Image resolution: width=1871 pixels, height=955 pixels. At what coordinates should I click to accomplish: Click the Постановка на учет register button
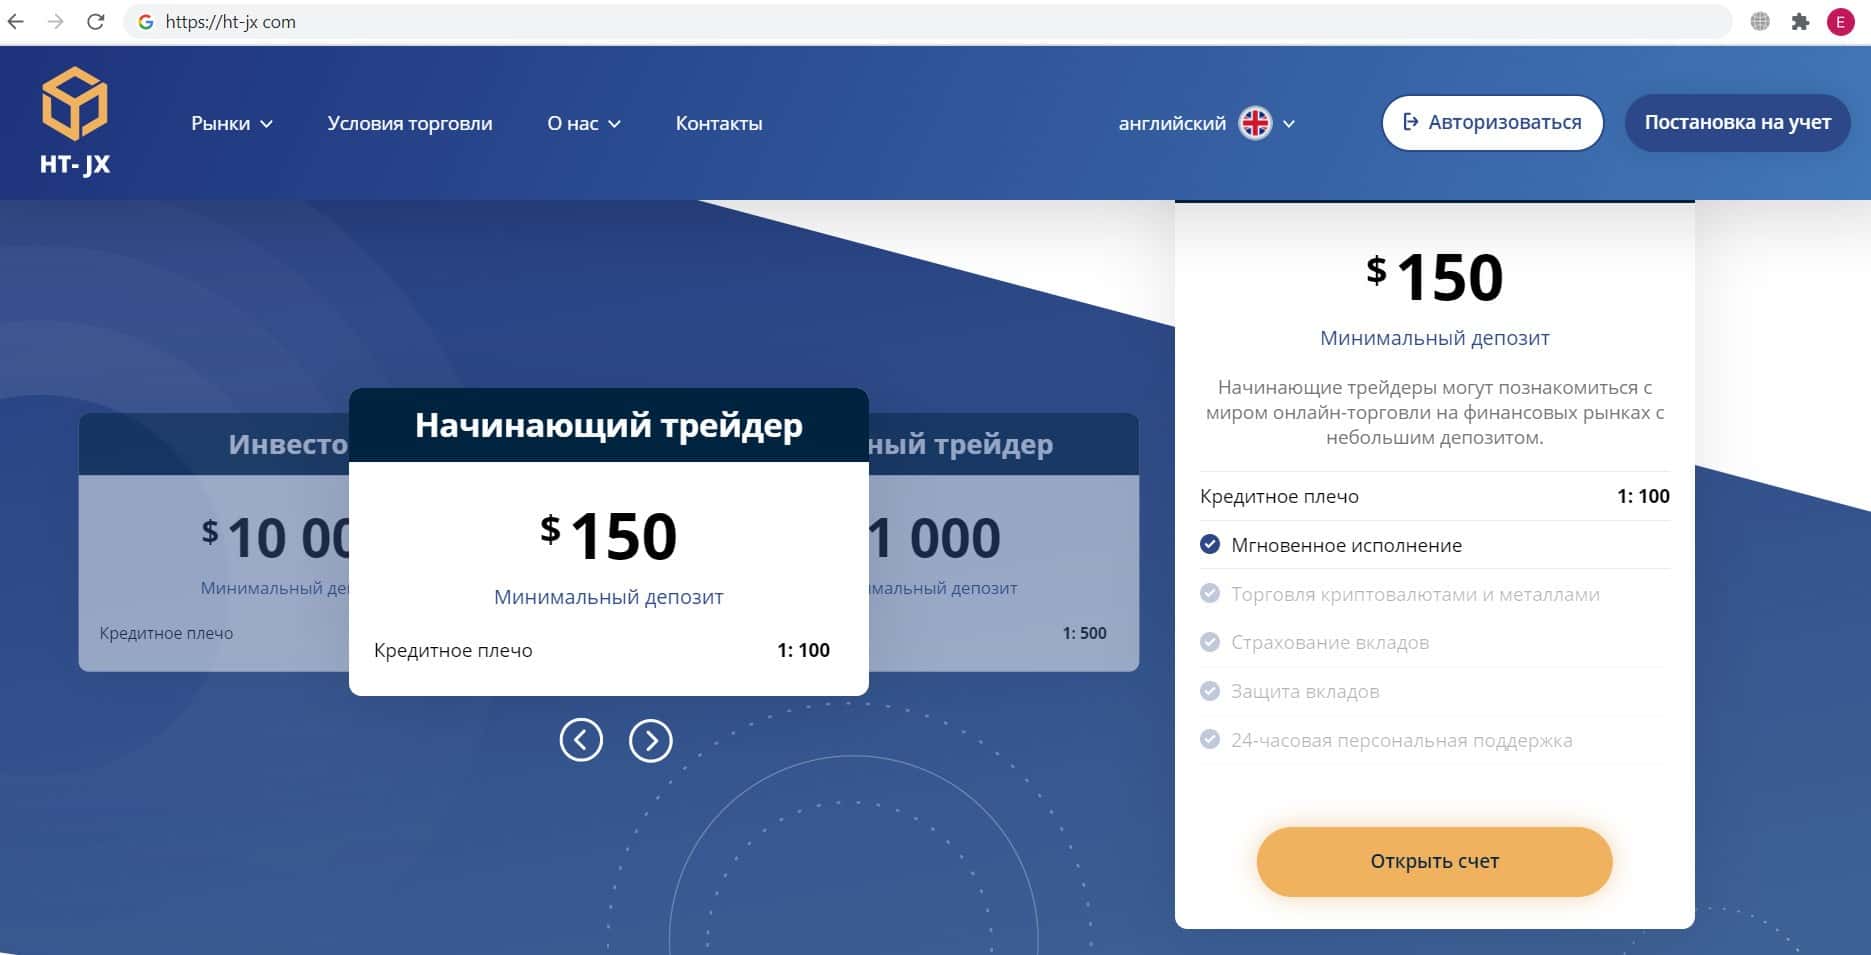point(1738,123)
